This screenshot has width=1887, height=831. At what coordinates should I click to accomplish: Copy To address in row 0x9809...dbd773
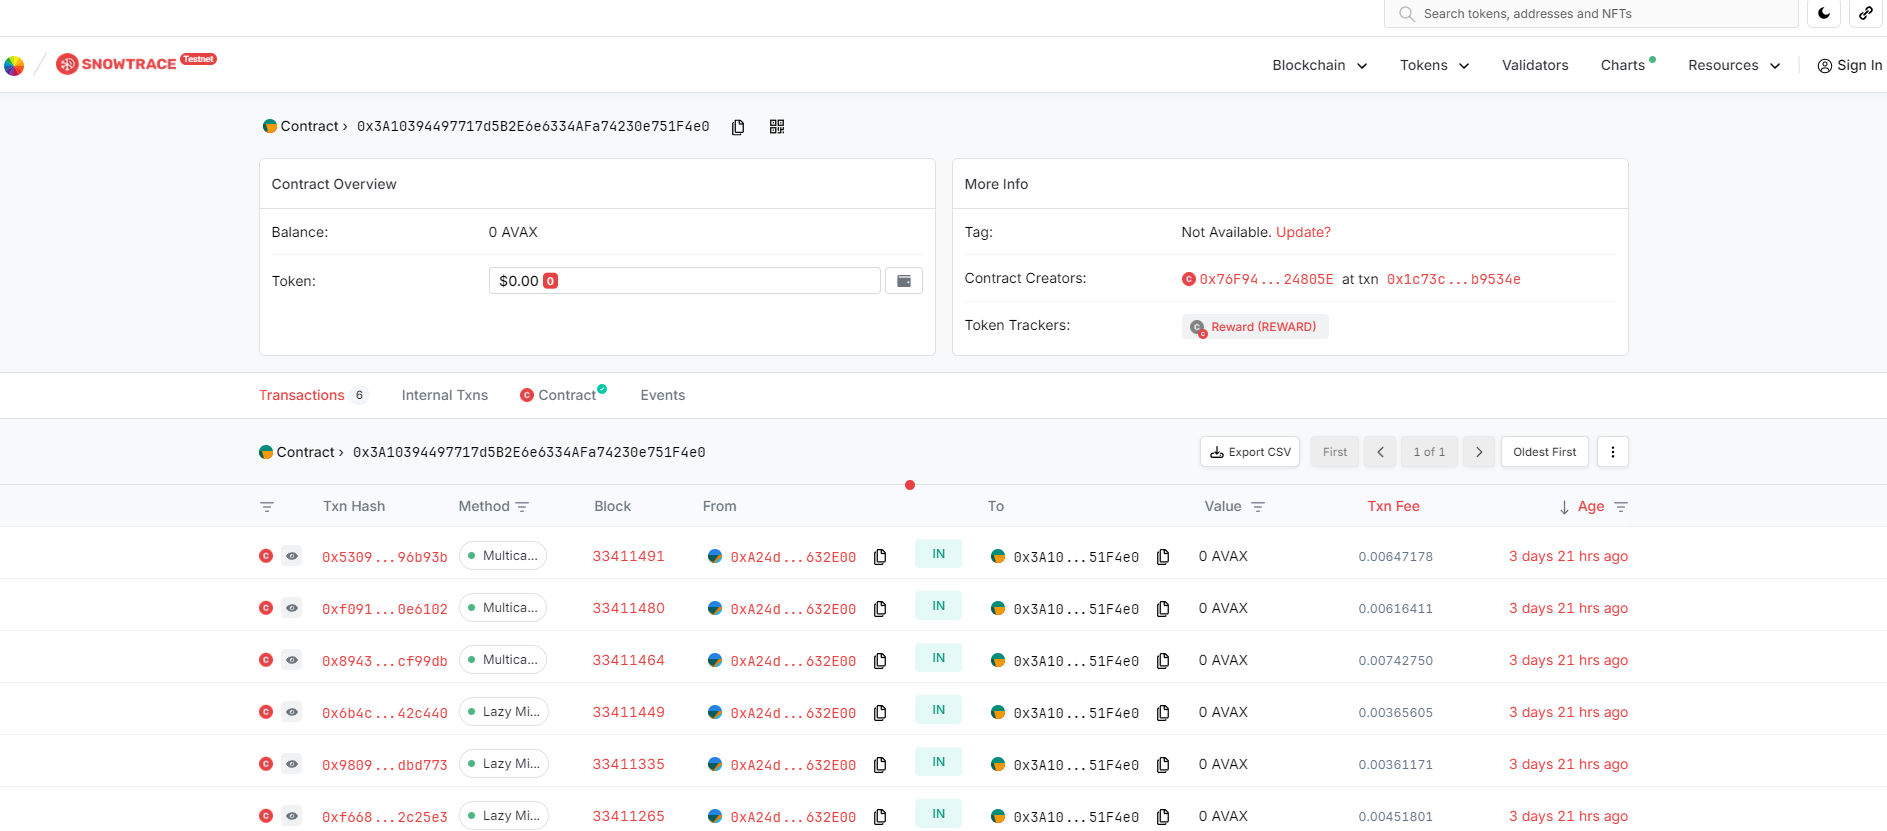click(1163, 765)
